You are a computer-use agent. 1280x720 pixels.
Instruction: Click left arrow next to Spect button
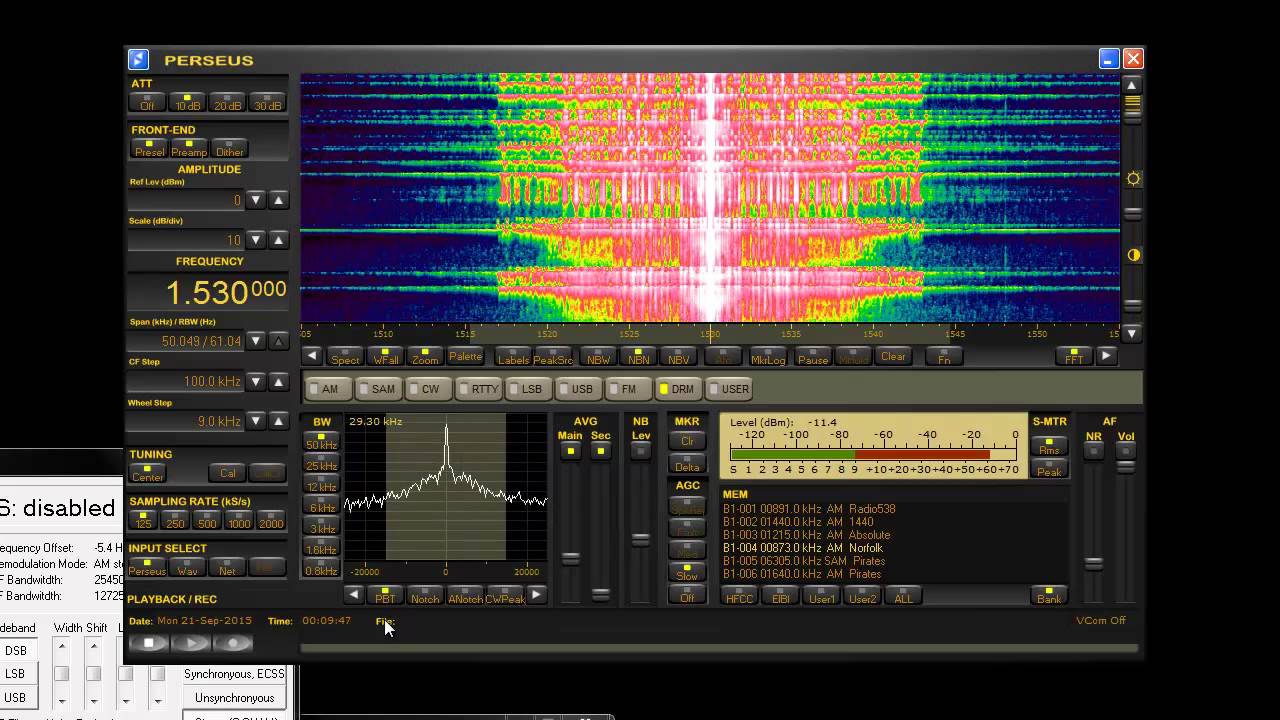(x=312, y=355)
